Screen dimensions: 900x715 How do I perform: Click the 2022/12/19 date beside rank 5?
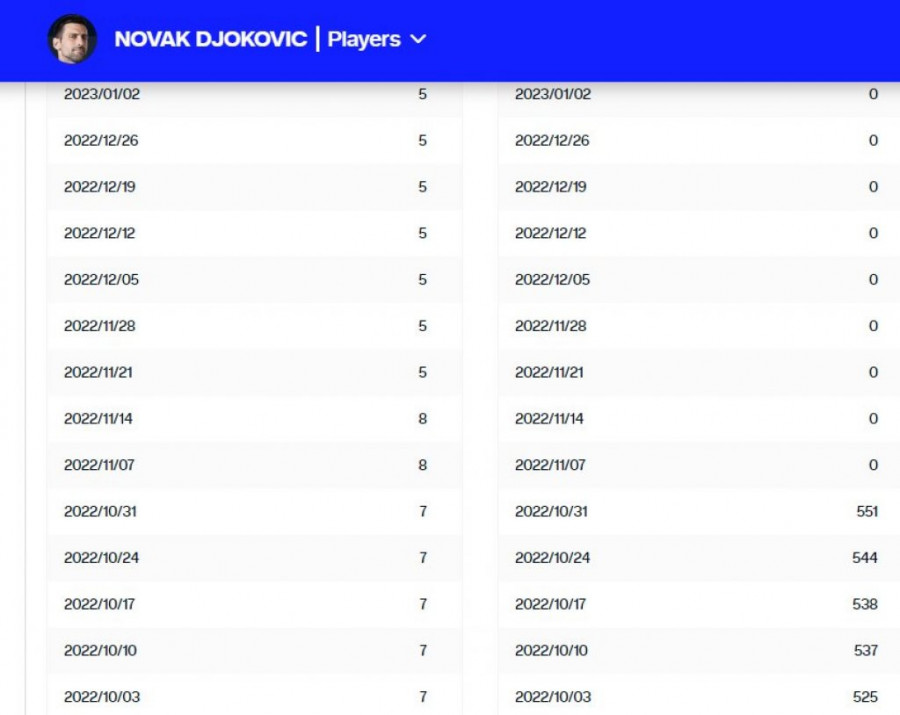(x=101, y=187)
